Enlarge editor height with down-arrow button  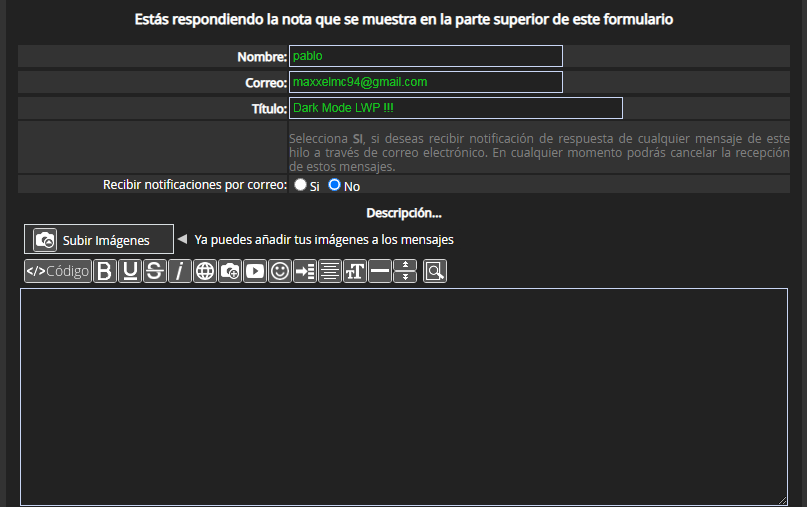(405, 277)
